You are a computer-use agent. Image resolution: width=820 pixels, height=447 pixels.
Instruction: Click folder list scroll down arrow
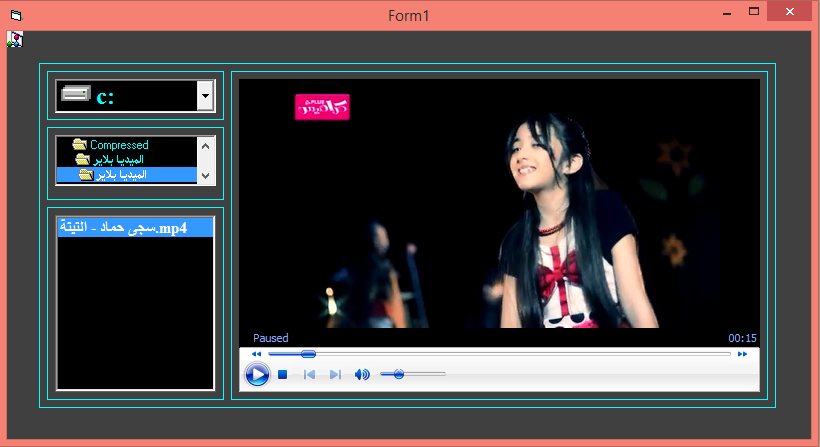coord(206,176)
